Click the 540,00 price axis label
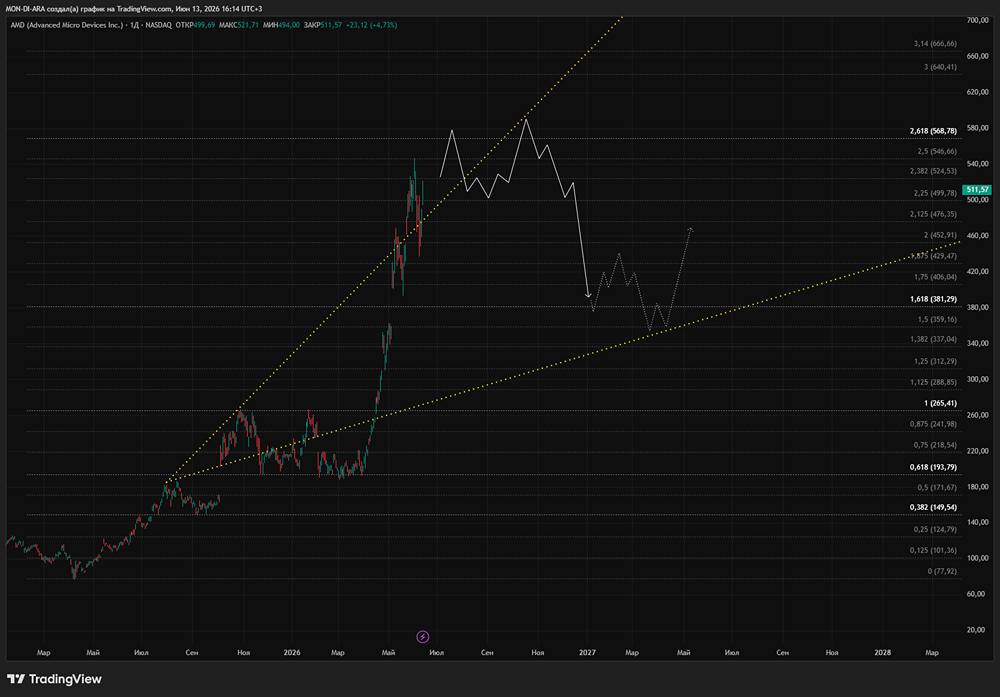 977,164
